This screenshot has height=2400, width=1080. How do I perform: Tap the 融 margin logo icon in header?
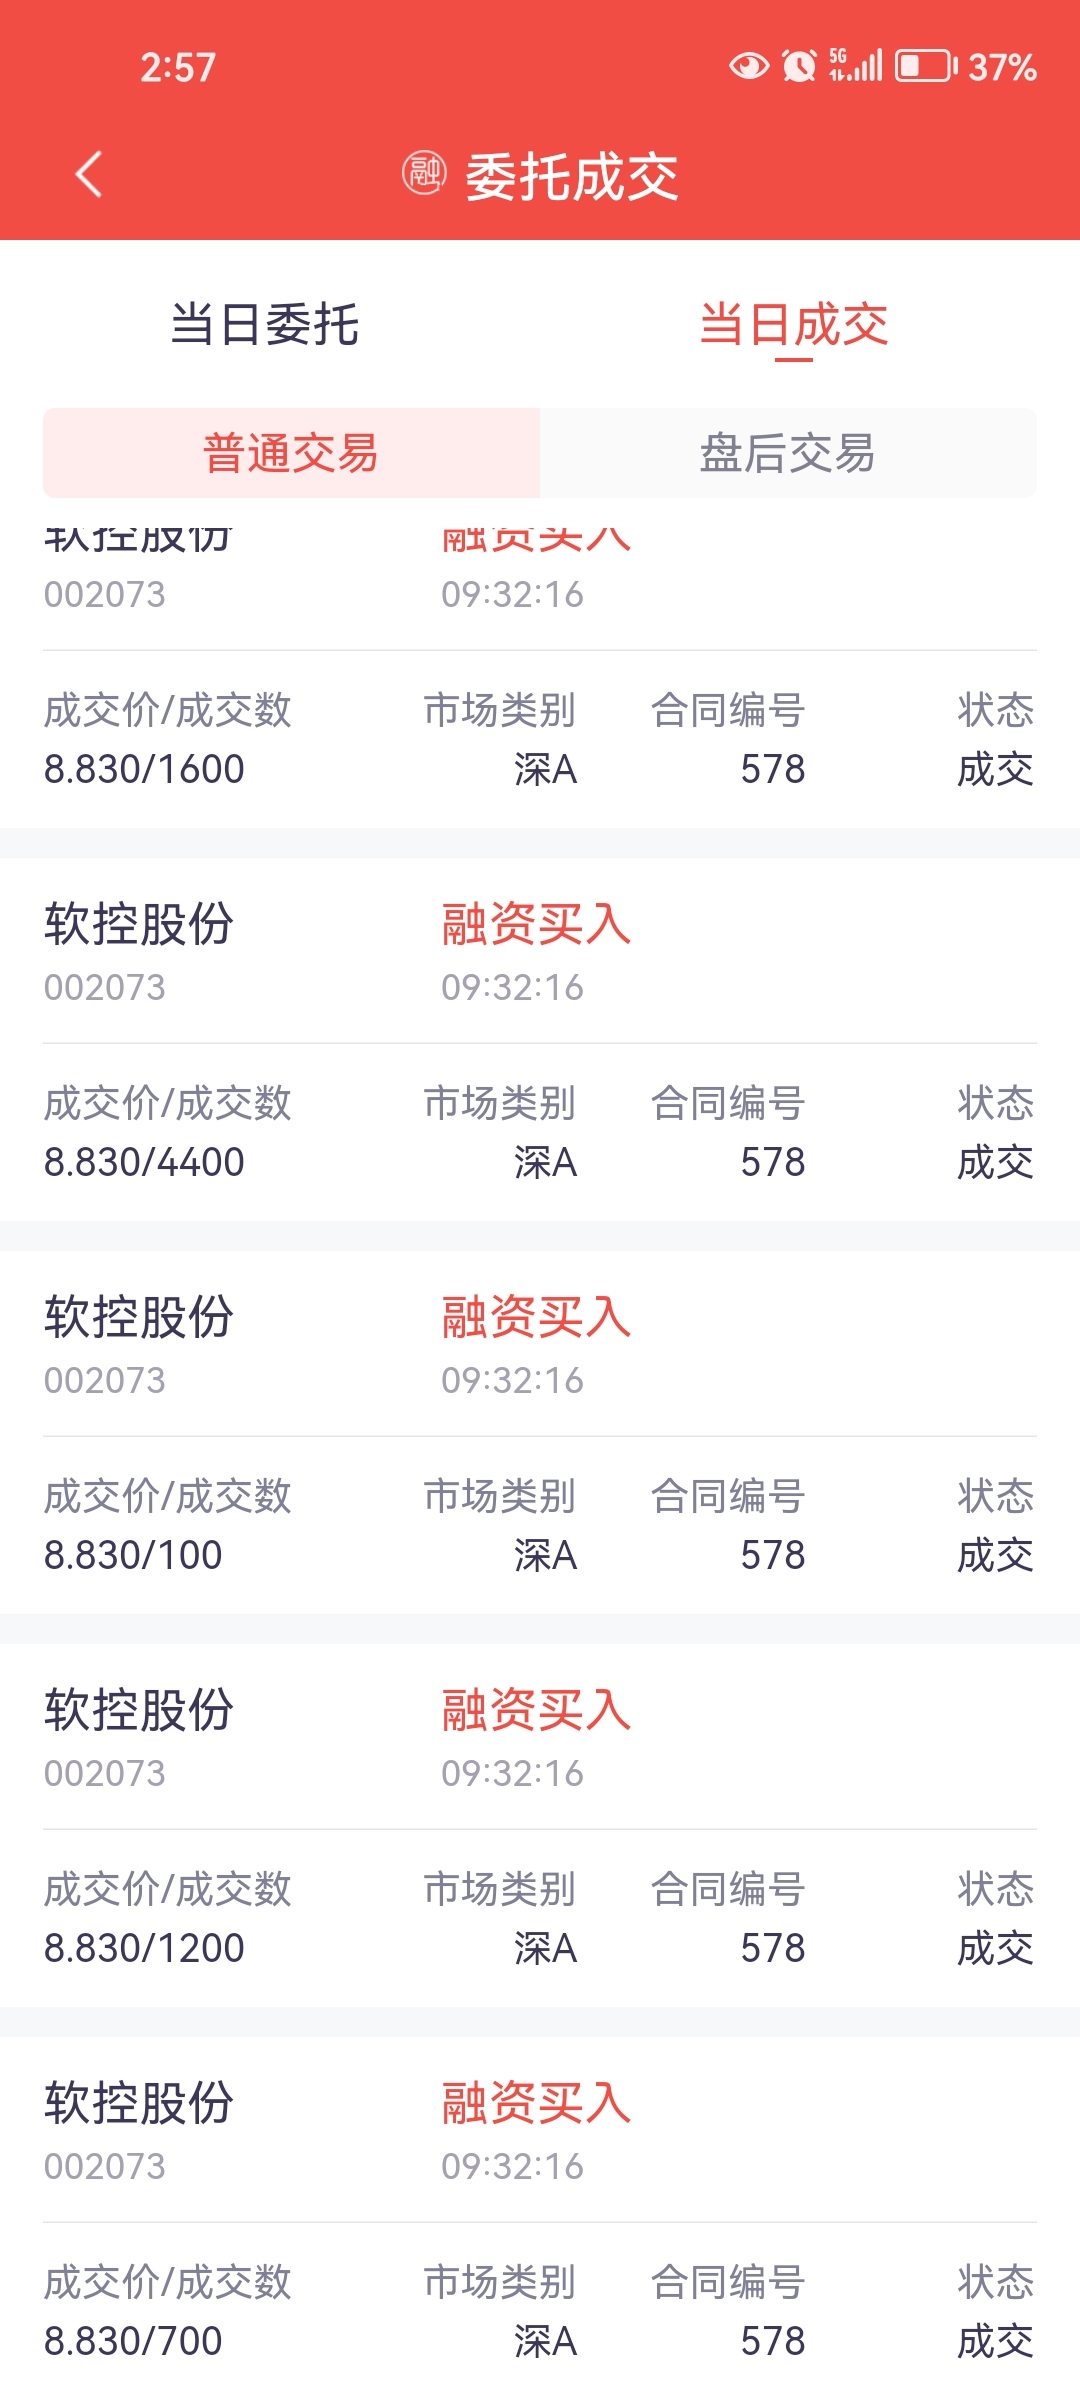point(424,173)
